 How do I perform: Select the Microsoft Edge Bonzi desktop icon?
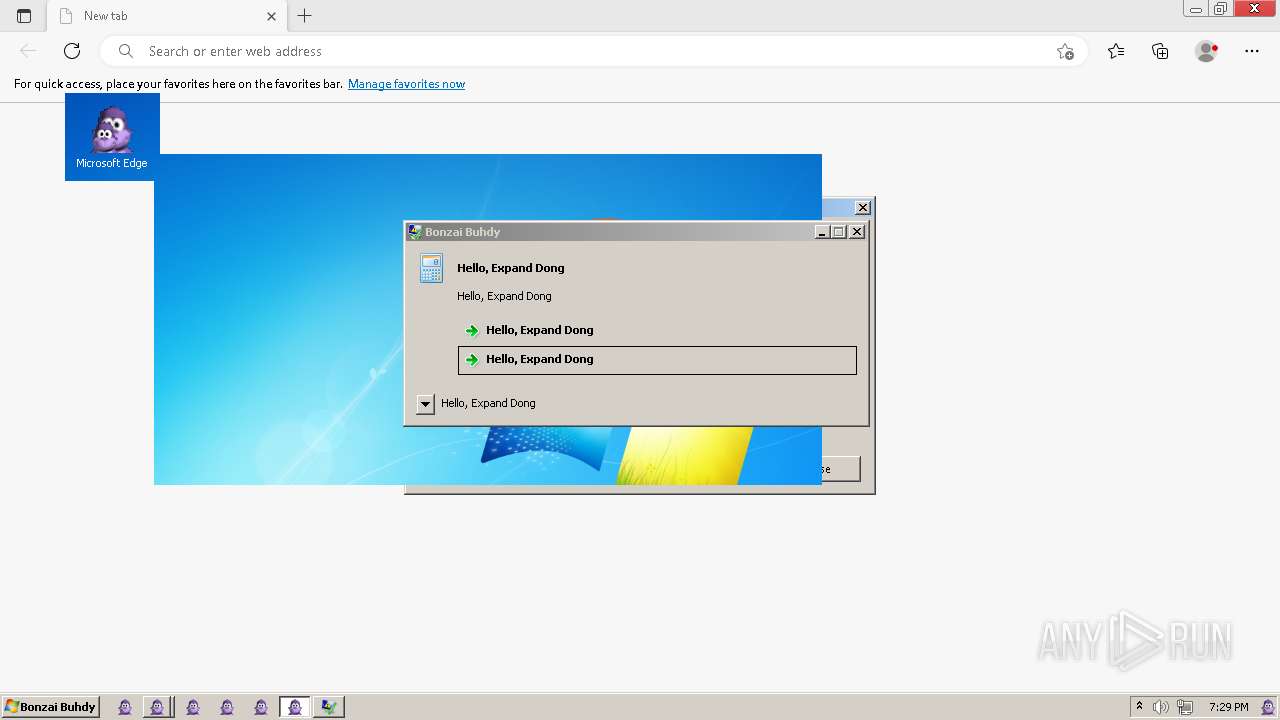click(112, 137)
